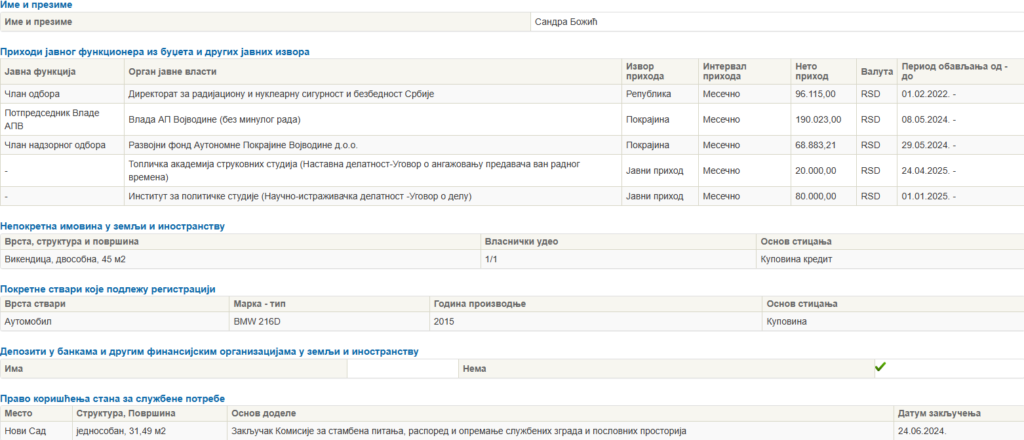Viewport: 1024px width, 440px height.
Task: Select the Нови Сад location cell
Action: coord(26,430)
